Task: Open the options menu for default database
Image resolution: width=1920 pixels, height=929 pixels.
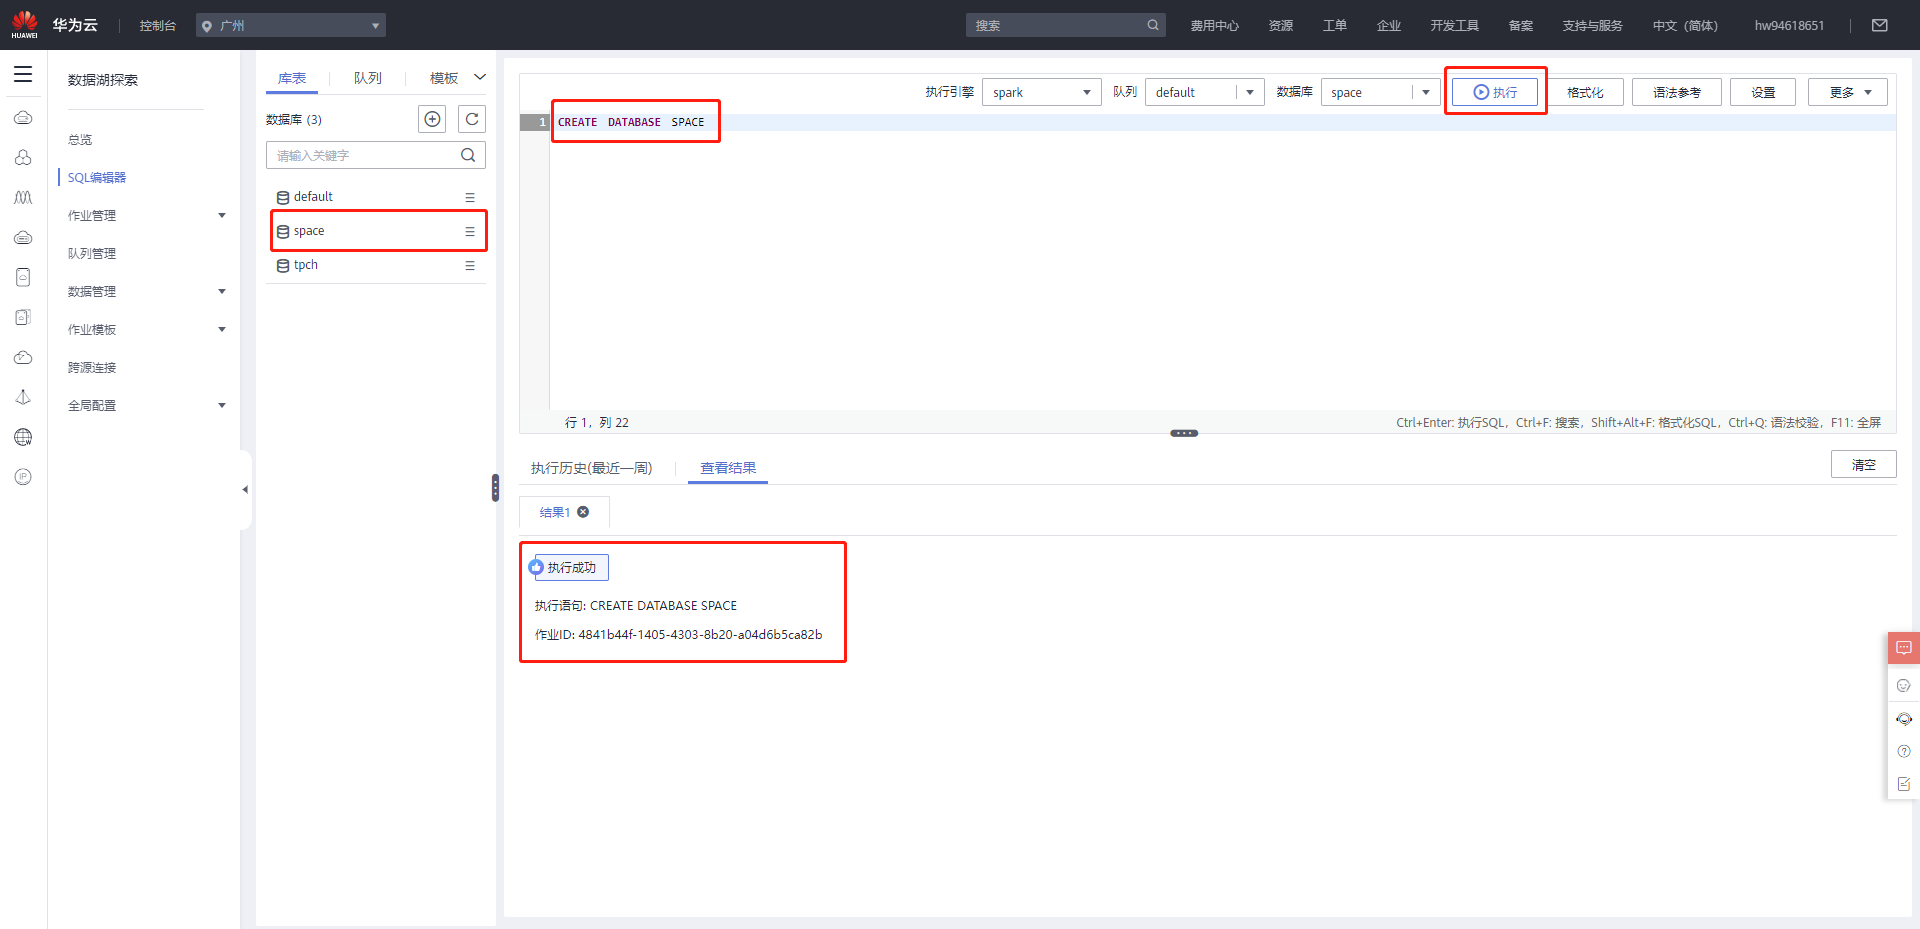Action: [470, 197]
